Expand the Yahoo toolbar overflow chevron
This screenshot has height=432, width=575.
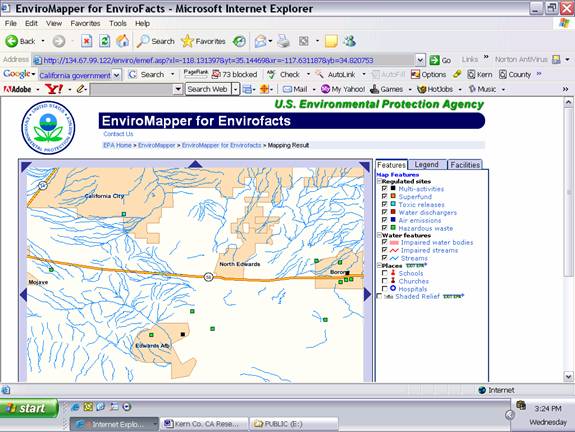(x=565, y=89)
